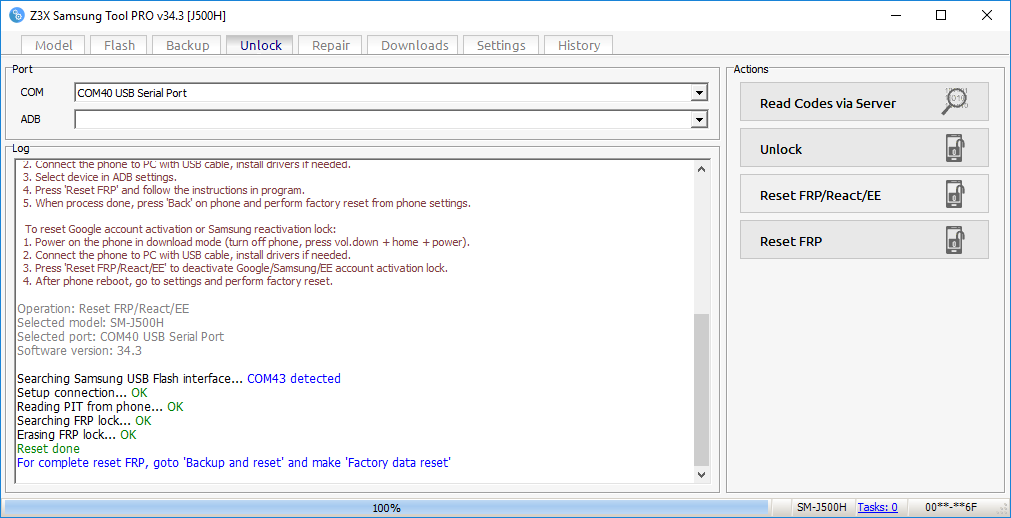This screenshot has height=518, width=1011.
Task: Expand the ADB device dropdown arrow
Action: click(698, 119)
